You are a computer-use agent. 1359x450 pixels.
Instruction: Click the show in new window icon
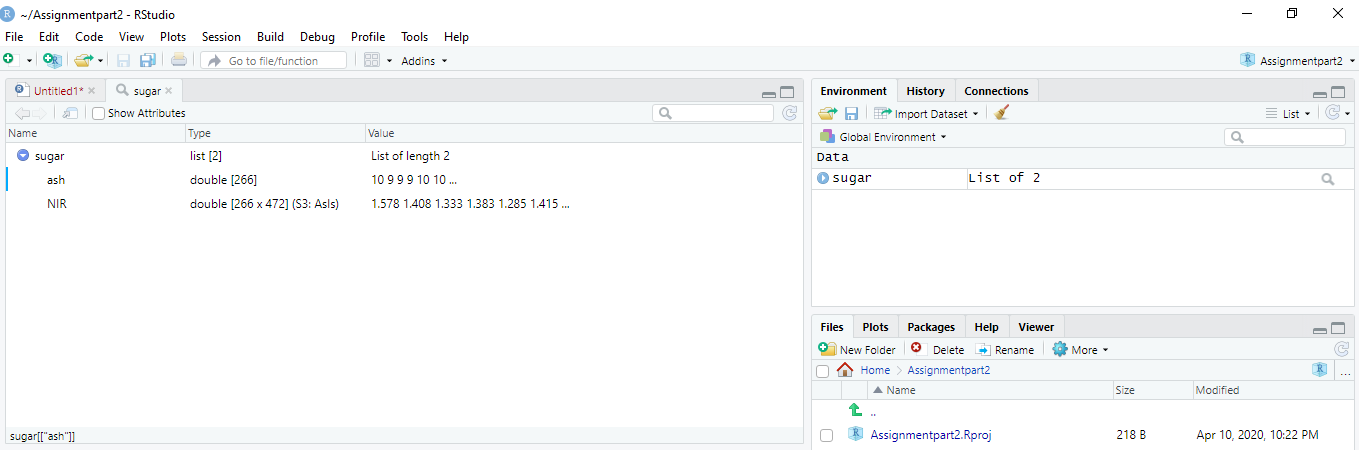coord(70,113)
